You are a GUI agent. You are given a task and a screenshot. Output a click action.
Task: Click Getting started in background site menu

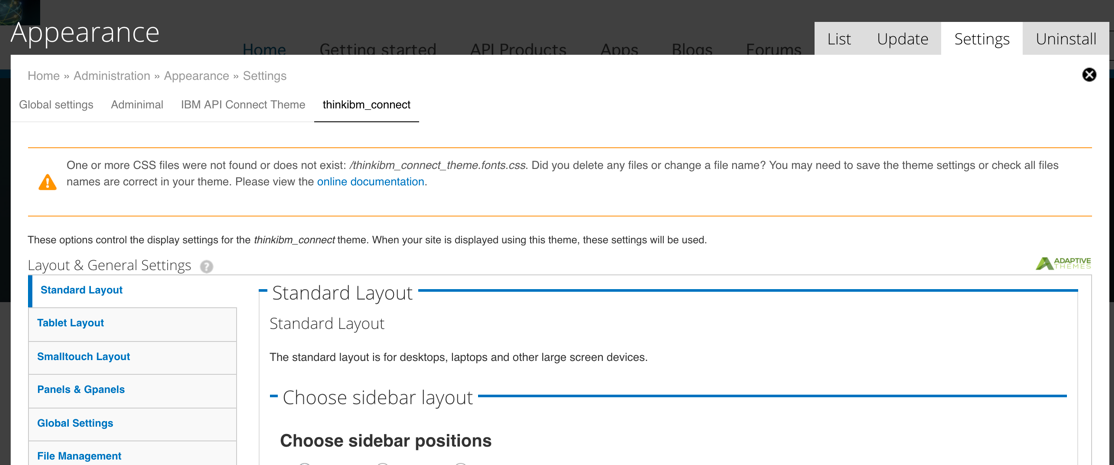(378, 49)
